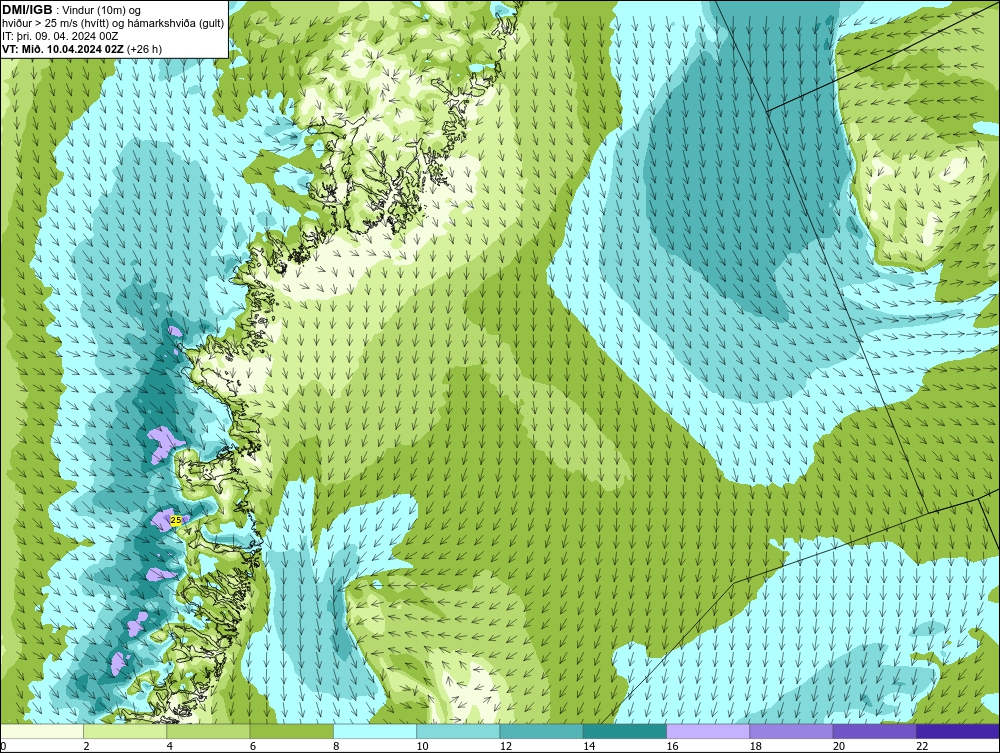Click the hviður > 25 m/s legend line
The height and width of the screenshot is (753, 1000).
[x=113, y=24]
